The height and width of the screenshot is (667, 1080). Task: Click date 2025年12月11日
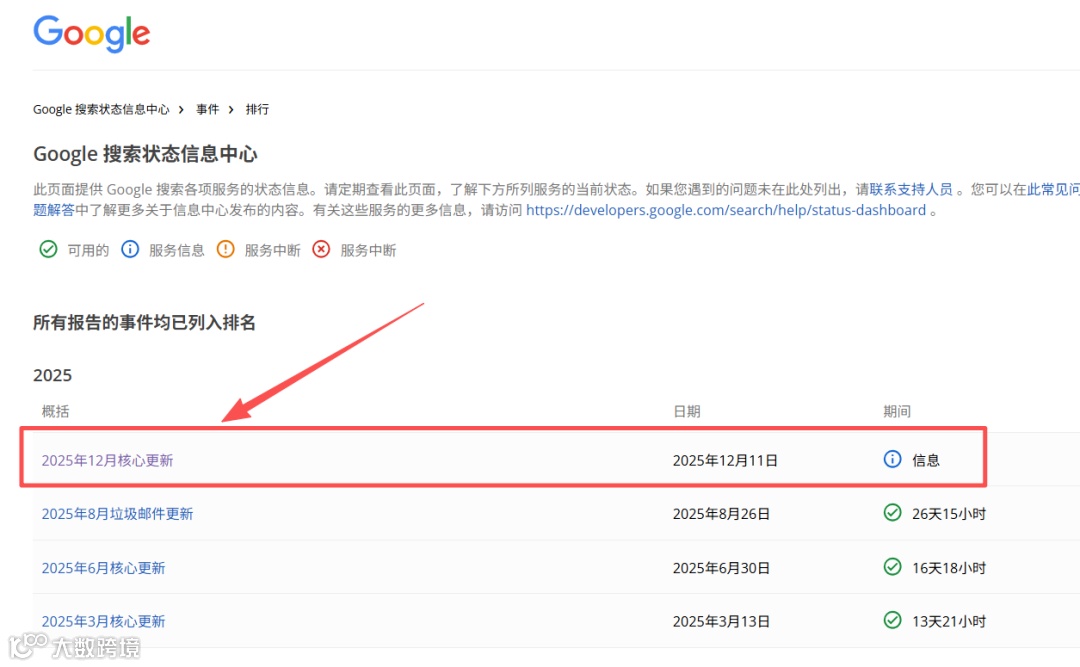tap(725, 460)
